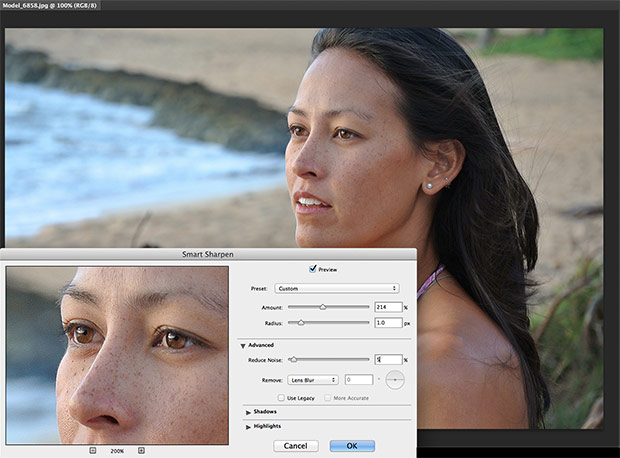The height and width of the screenshot is (458, 620).
Task: Click the Amount slider handle
Action: (322, 307)
